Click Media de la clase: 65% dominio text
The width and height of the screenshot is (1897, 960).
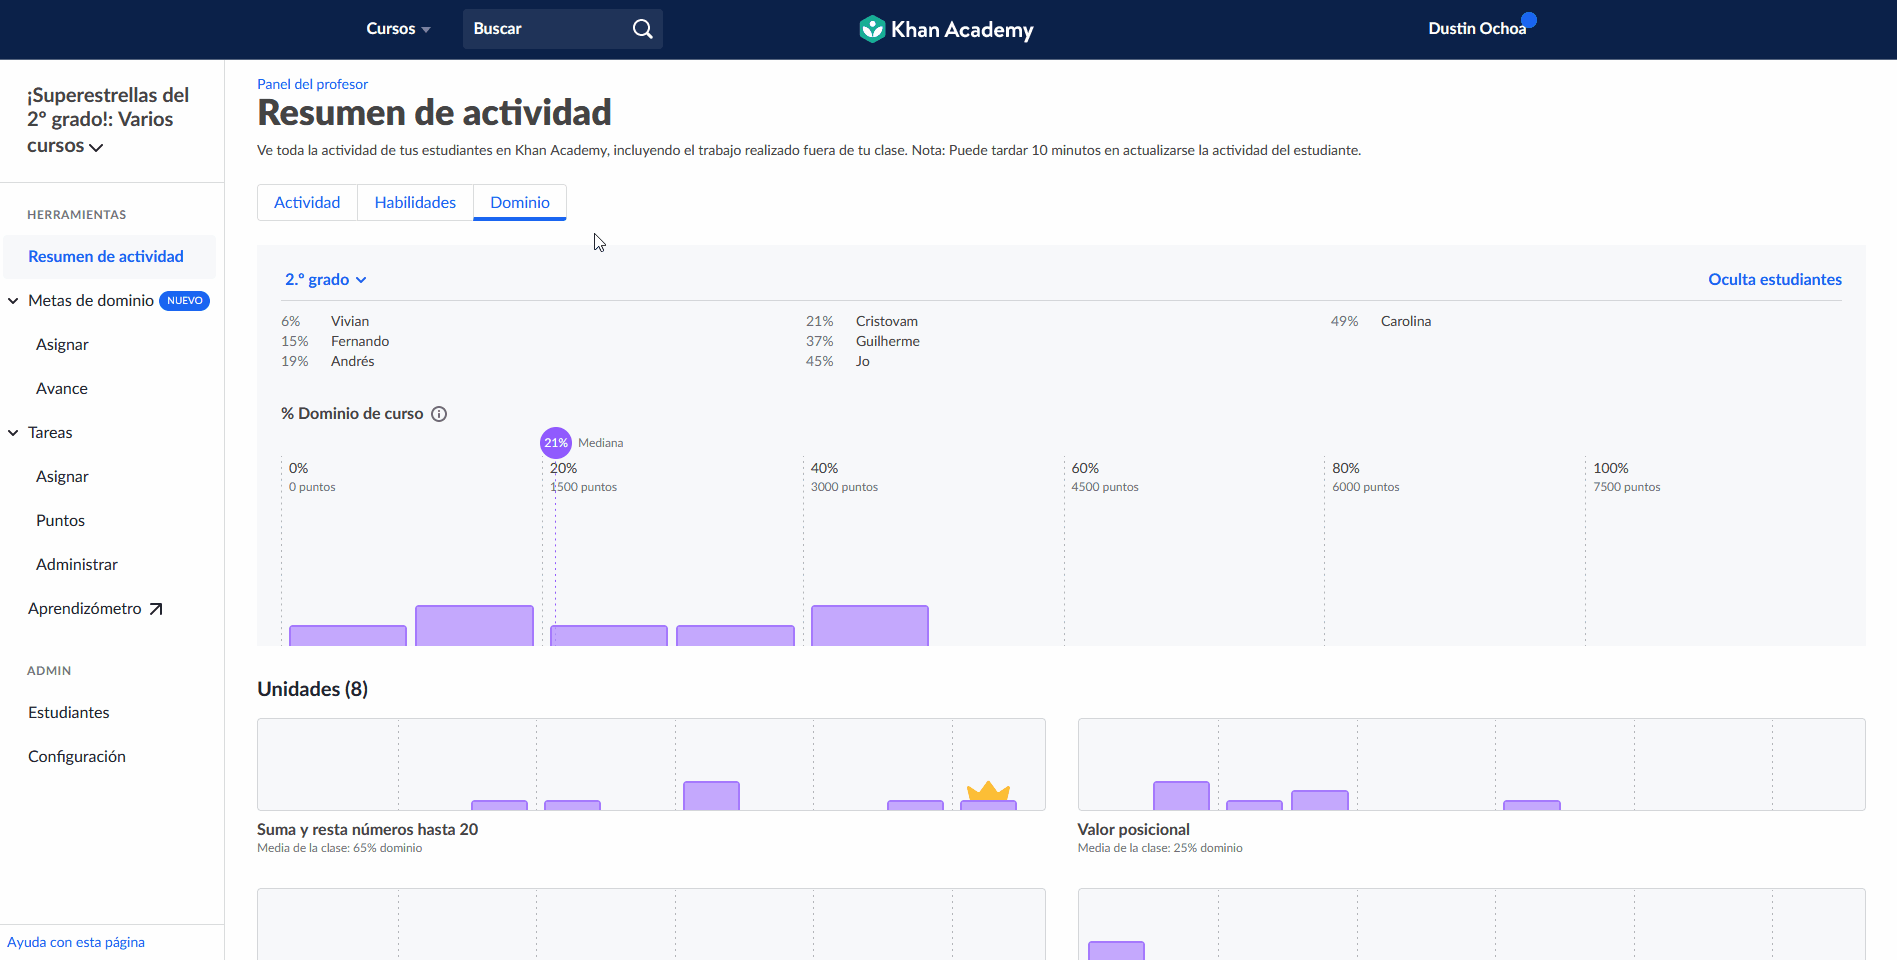pos(339,848)
